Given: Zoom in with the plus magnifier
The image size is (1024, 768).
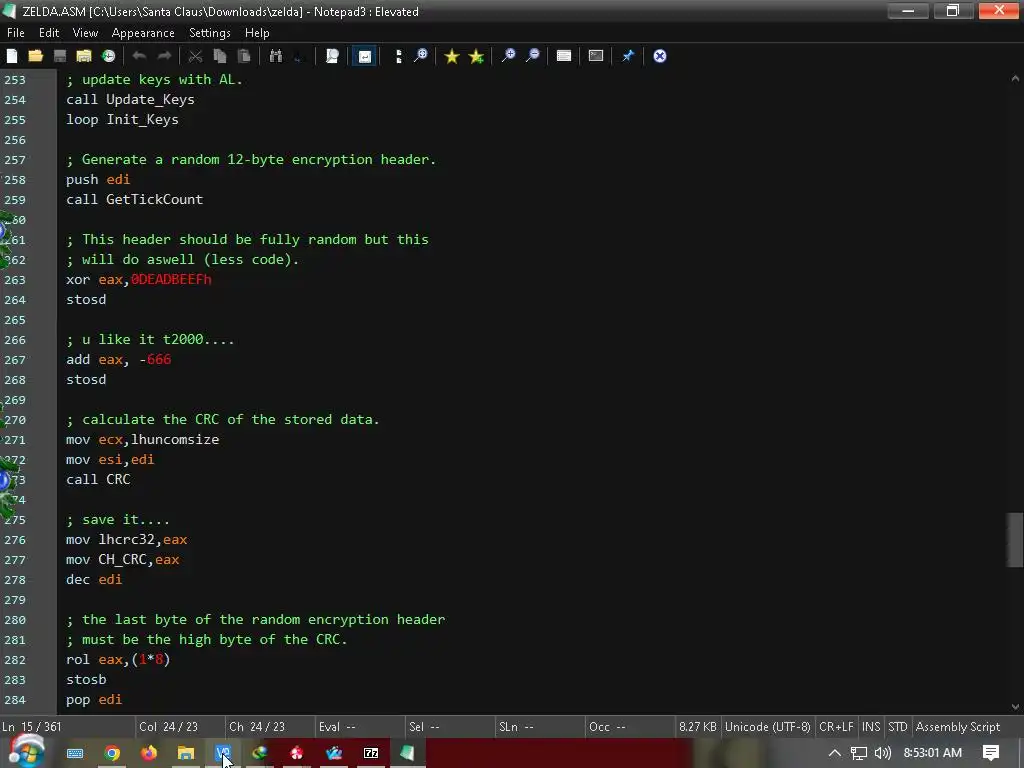Looking at the screenshot, I should tap(508, 56).
